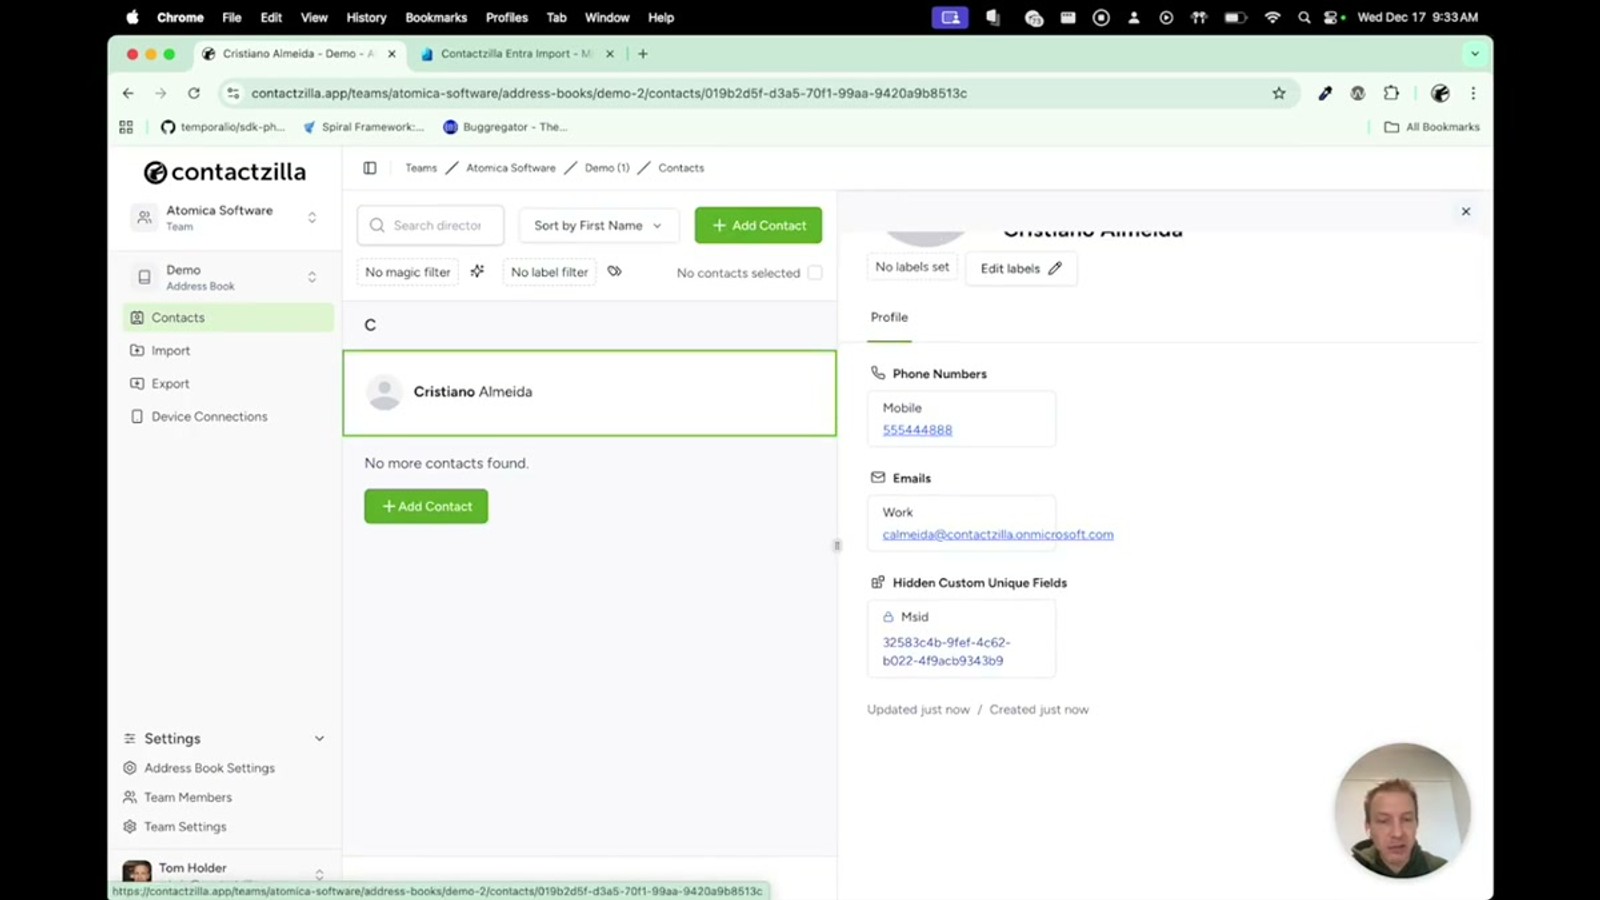Click the Msid value 32583c4b-9fef-4c62
The width and height of the screenshot is (1600, 900).
946,651
